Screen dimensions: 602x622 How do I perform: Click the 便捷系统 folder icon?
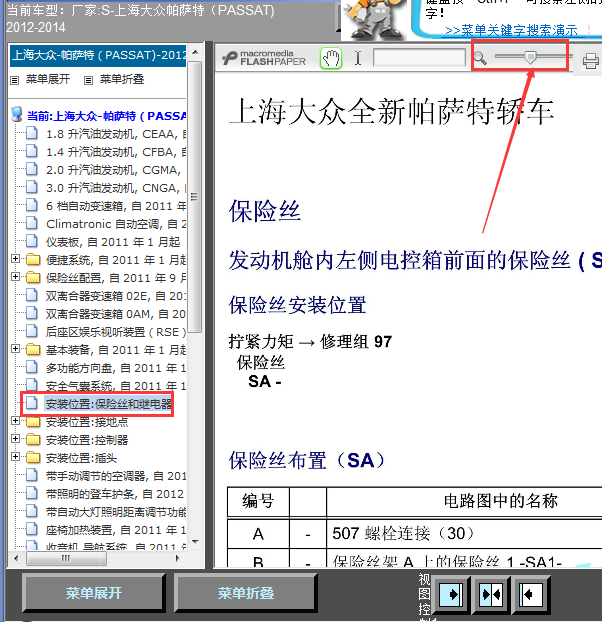pyautogui.click(x=33, y=260)
